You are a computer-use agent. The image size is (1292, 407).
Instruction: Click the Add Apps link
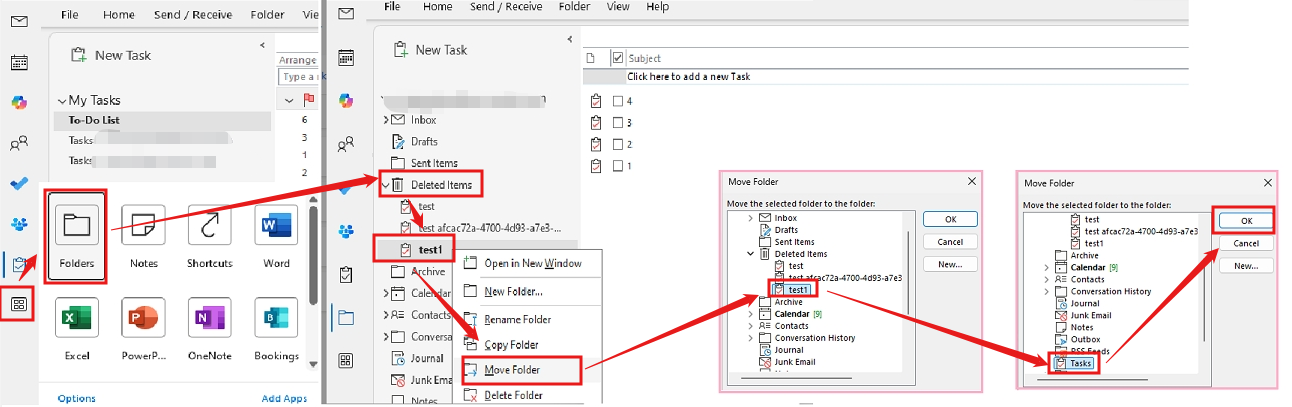(284, 399)
